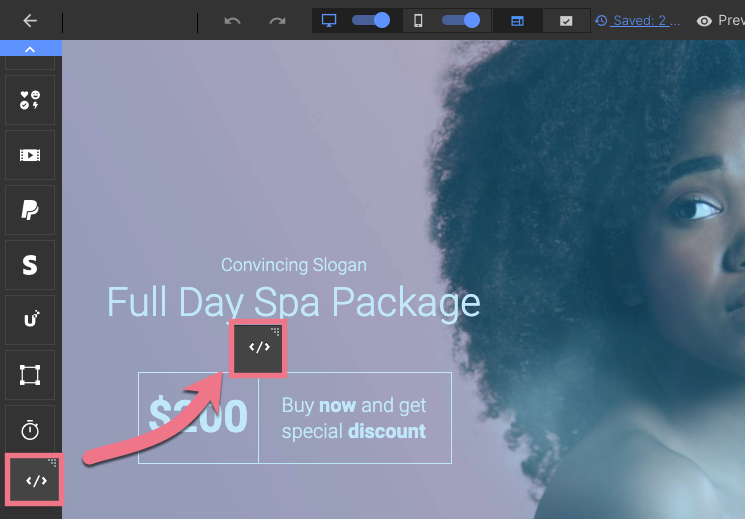Select the icons widget in sidebar
This screenshot has height=519, width=745.
point(30,100)
